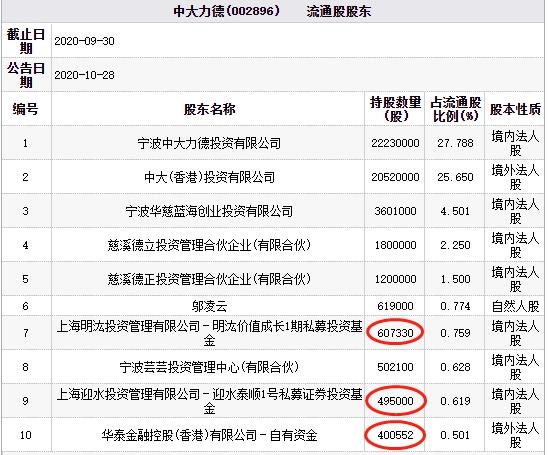Select shareholder 中大(香港)投资有限公司

point(209,177)
